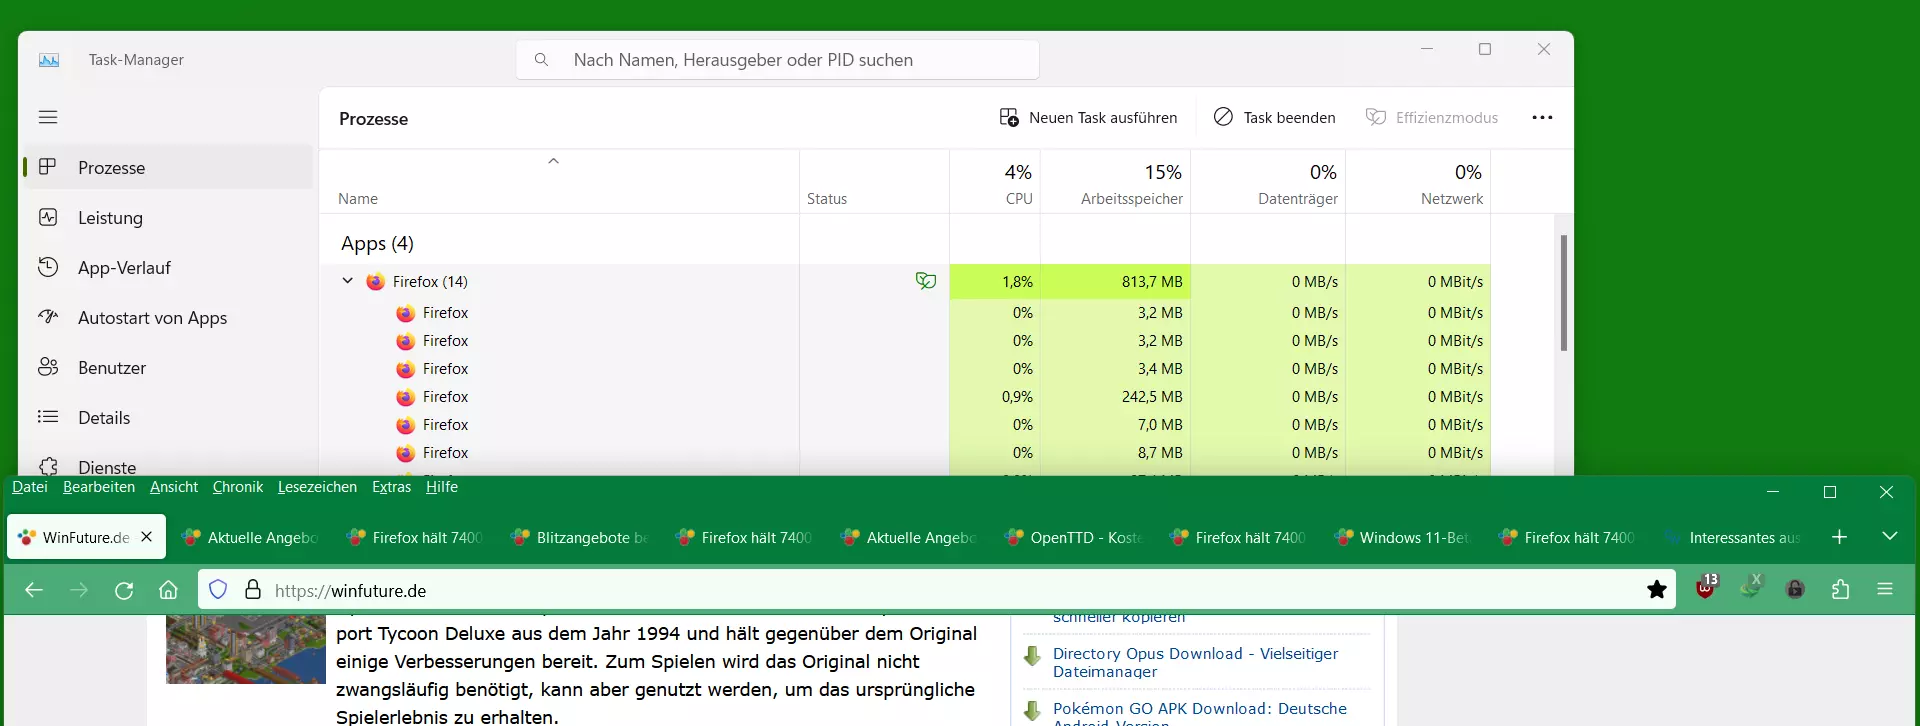The width and height of the screenshot is (1920, 726).
Task: Open Firefox extensions puzzle icon
Action: [1840, 590]
